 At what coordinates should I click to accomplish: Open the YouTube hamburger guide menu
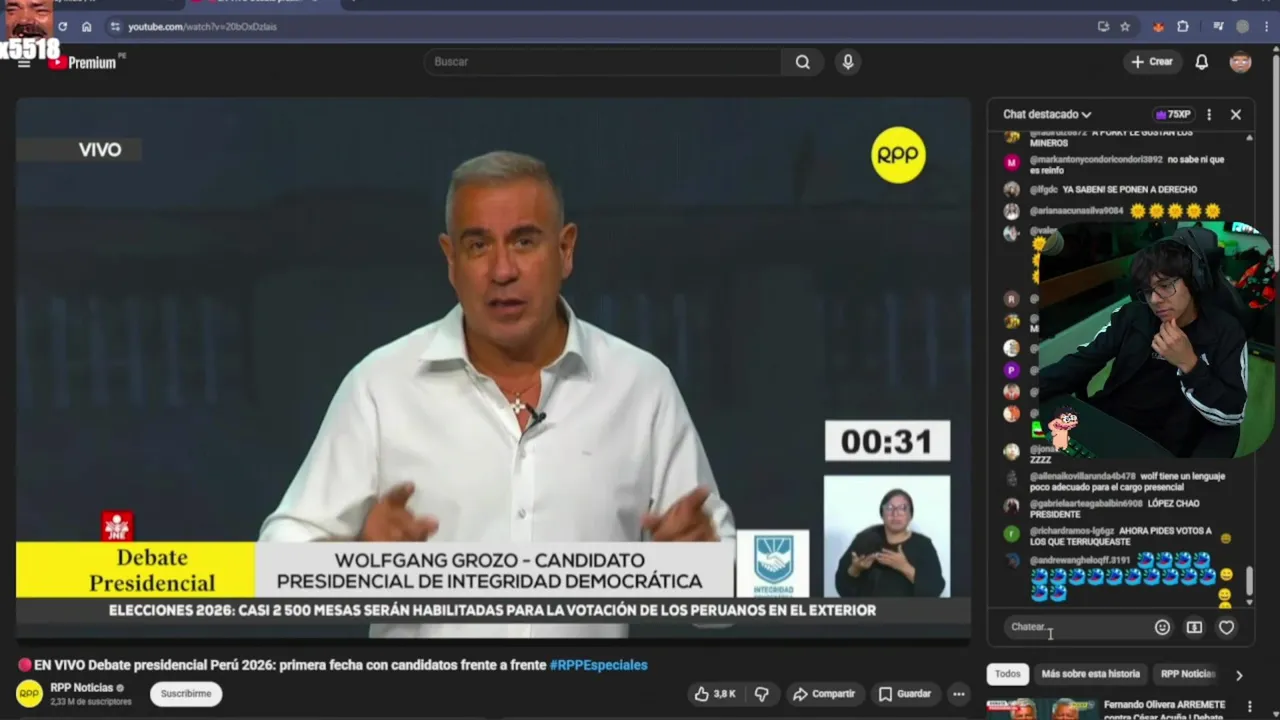click(24, 63)
